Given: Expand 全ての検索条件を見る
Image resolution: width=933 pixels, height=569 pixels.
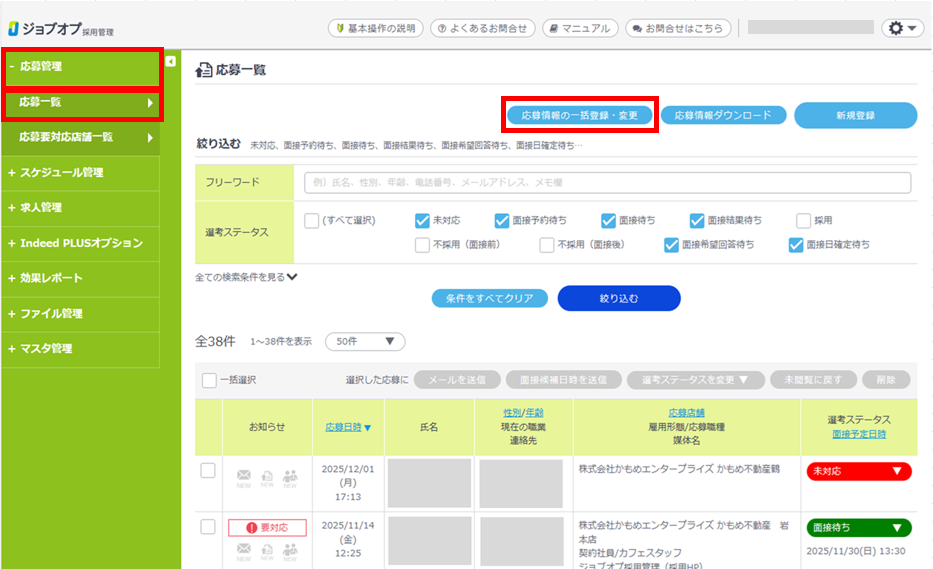Looking at the screenshot, I should point(246,277).
